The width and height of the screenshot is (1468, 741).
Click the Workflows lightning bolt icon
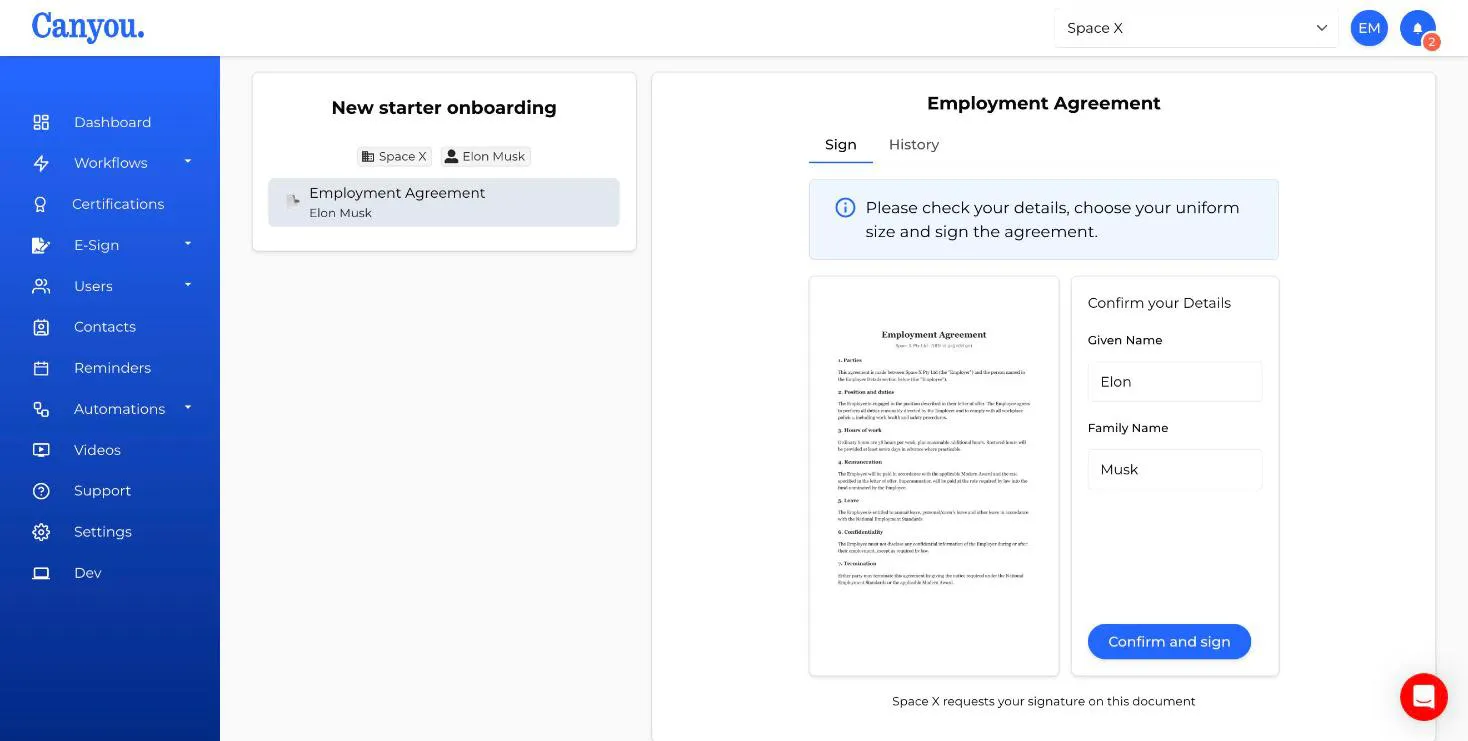pos(41,163)
